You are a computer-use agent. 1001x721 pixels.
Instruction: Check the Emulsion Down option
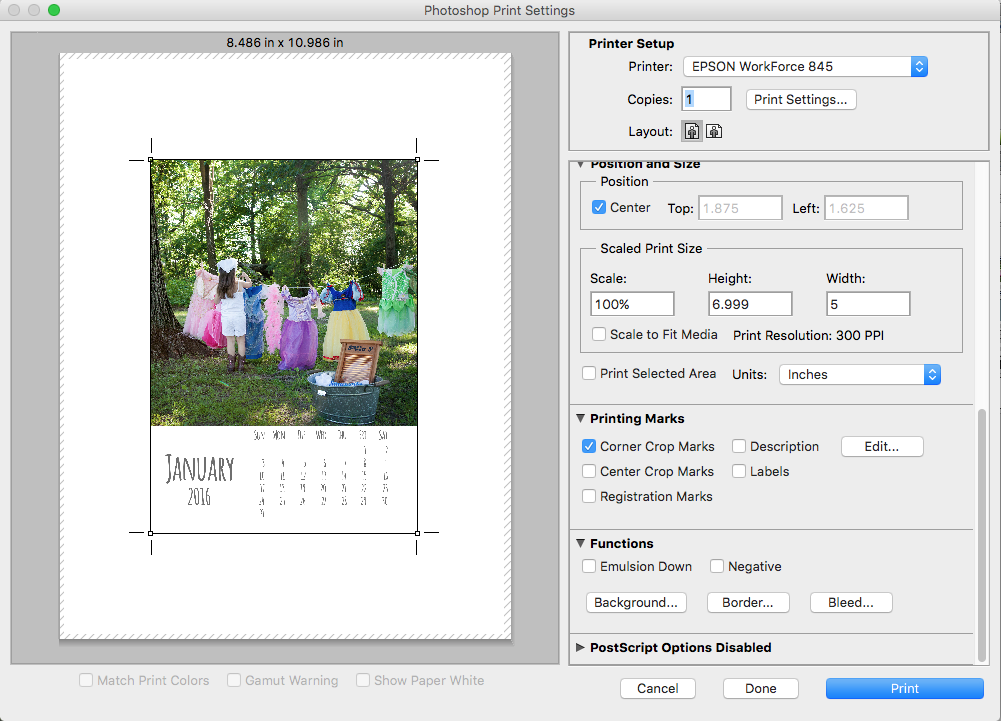coord(589,566)
